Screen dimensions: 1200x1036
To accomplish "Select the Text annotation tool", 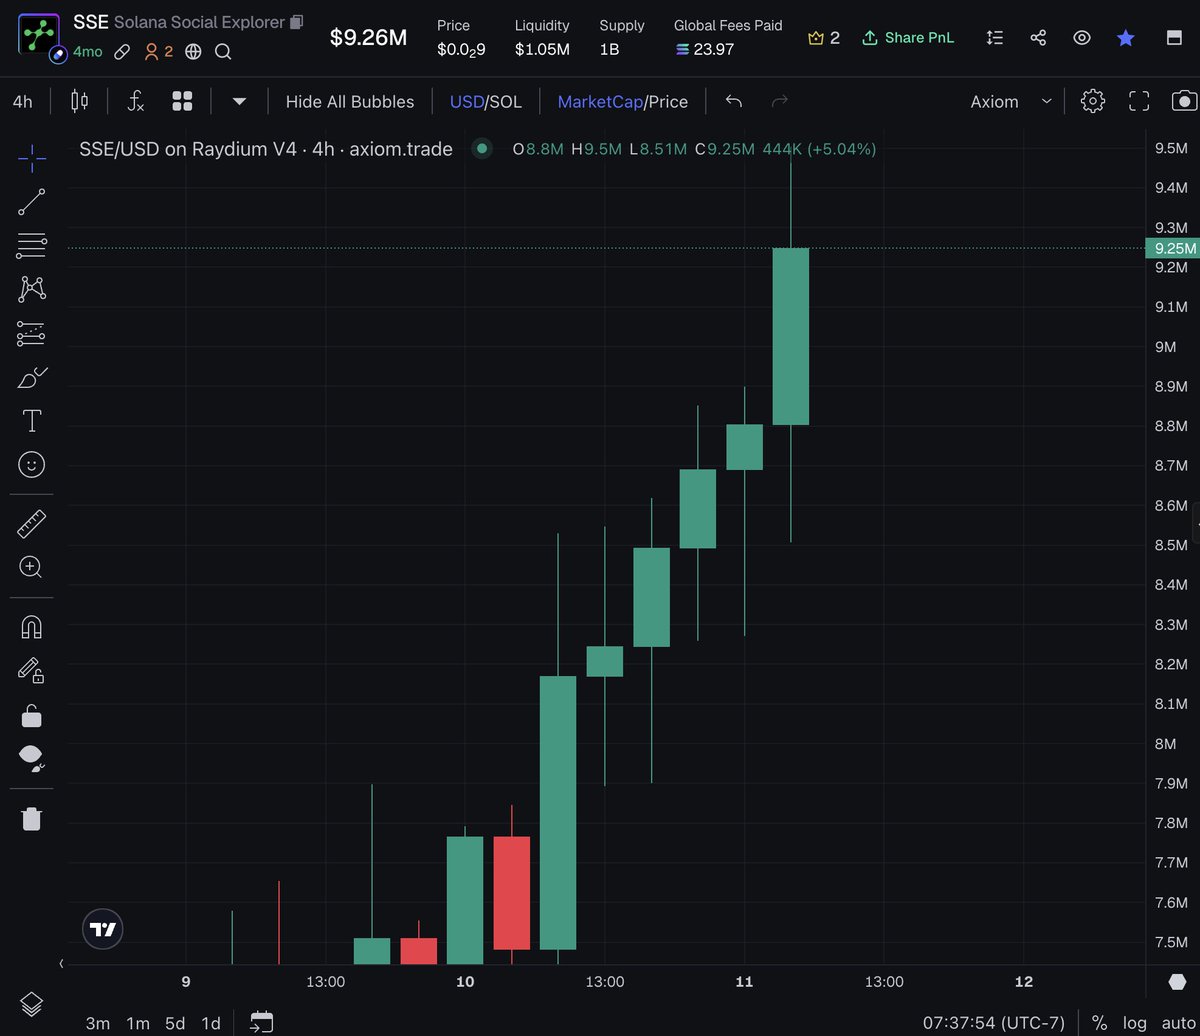I will pyautogui.click(x=32, y=421).
